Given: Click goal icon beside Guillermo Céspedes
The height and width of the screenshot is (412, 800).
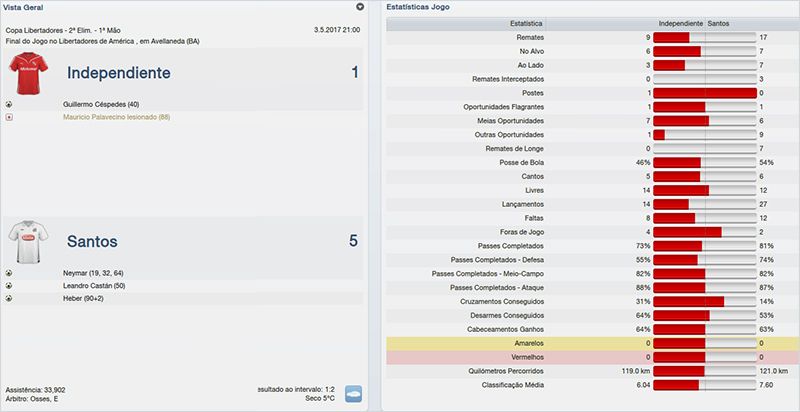Looking at the screenshot, I should coord(9,104).
